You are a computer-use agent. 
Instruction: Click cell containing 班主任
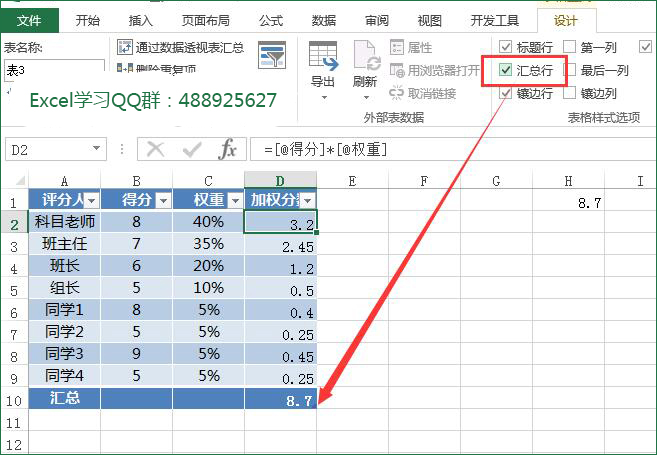[x=65, y=243]
